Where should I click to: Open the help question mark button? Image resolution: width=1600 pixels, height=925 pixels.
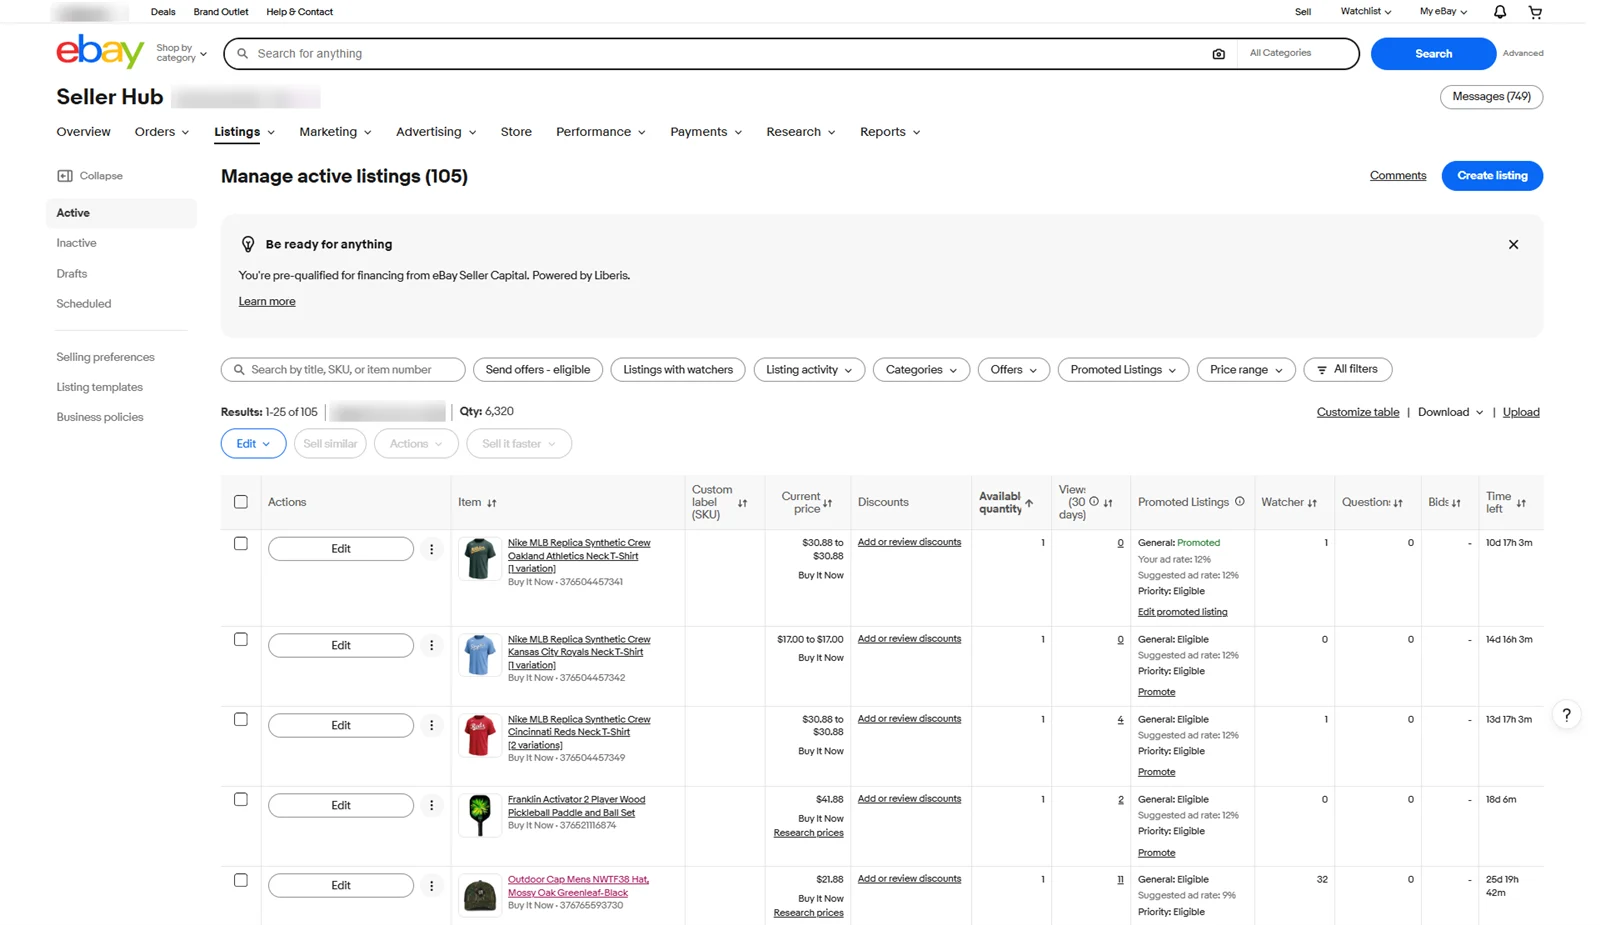tap(1566, 714)
